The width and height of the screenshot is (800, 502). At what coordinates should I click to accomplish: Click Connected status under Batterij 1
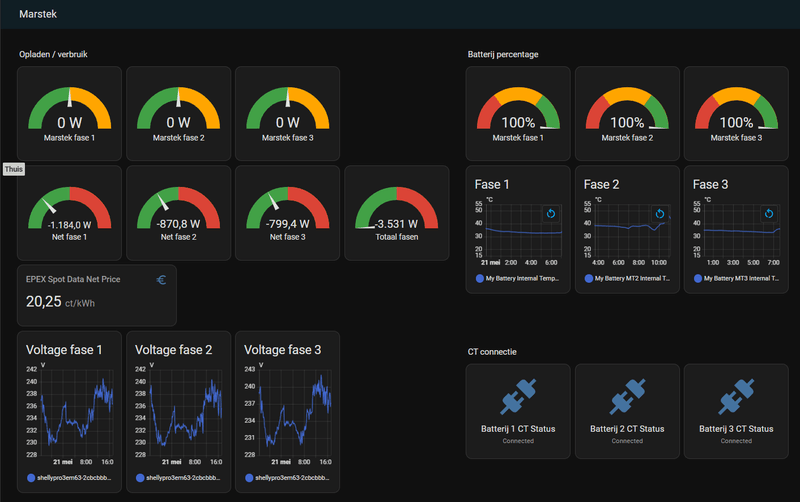(x=518, y=441)
